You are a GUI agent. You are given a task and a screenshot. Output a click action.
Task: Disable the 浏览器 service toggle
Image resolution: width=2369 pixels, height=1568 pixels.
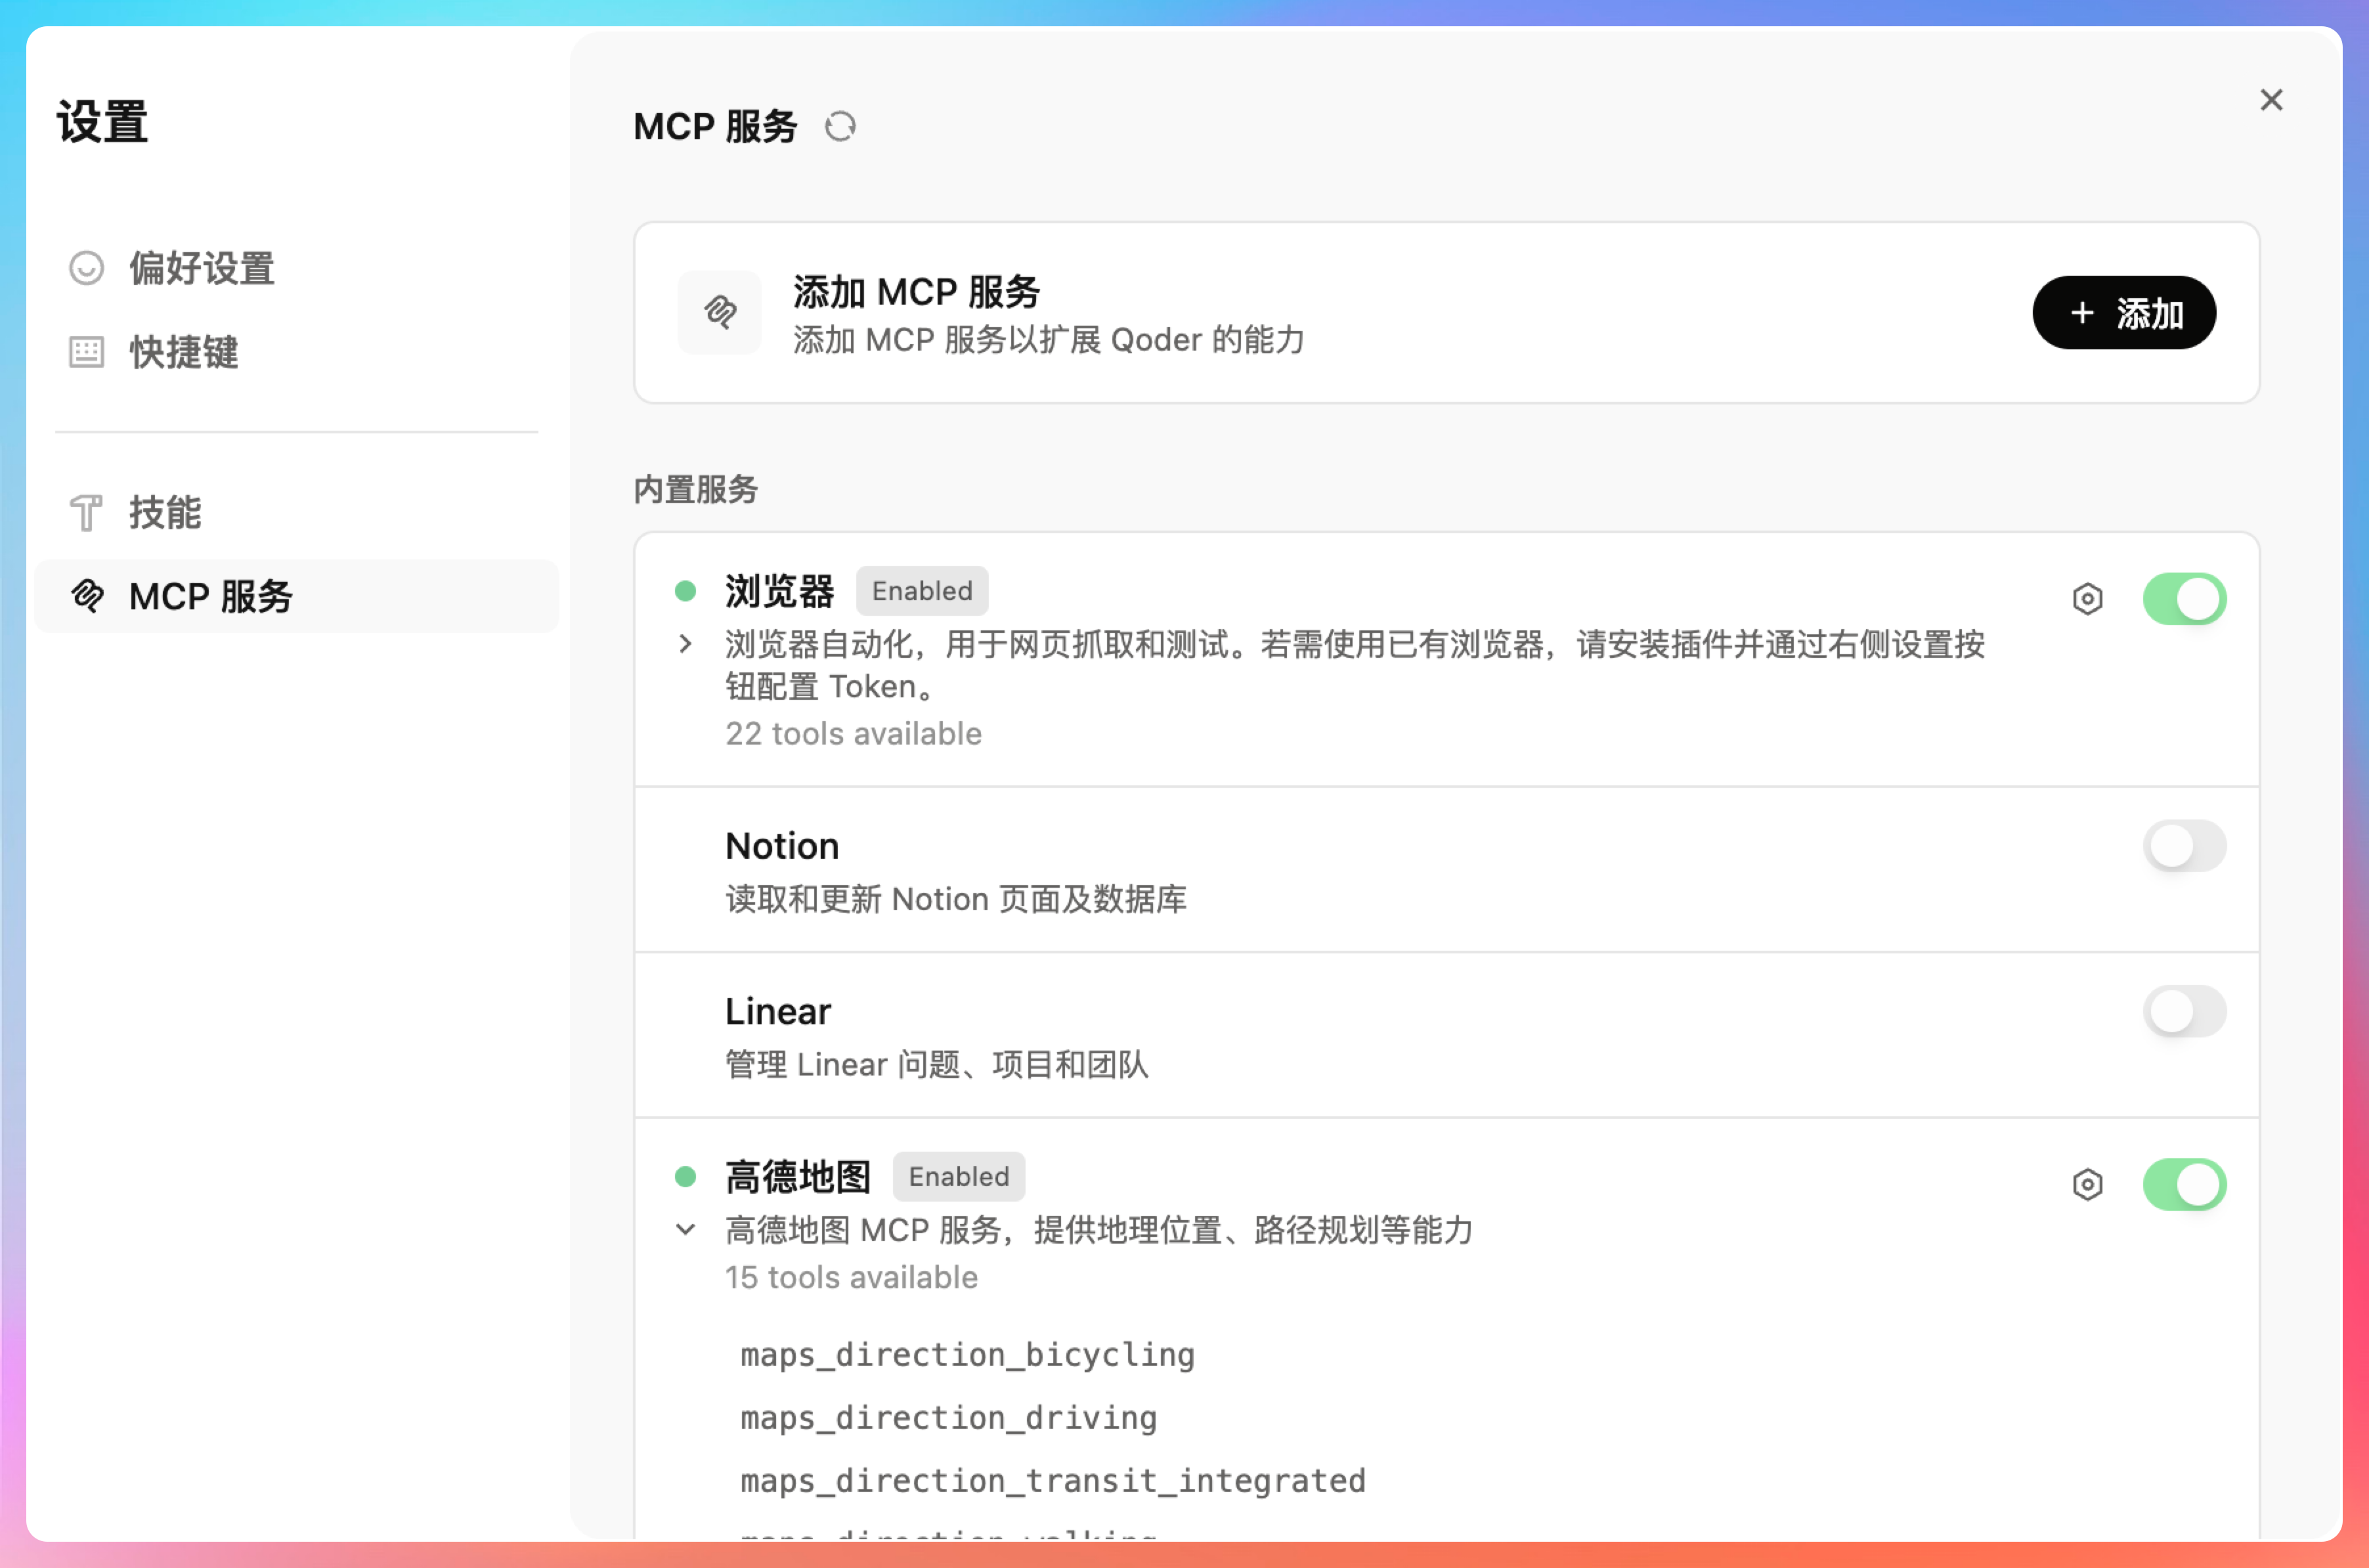click(x=2184, y=599)
